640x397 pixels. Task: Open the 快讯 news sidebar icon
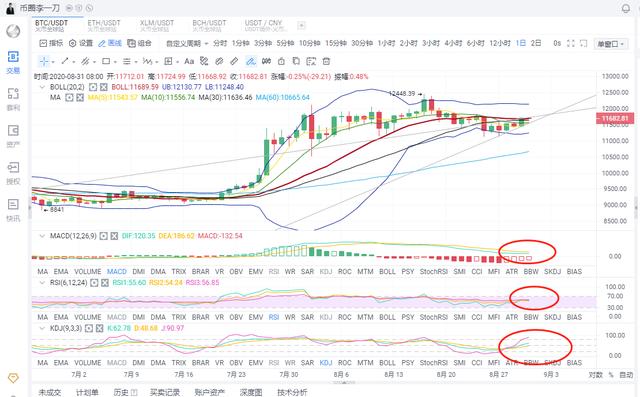(13, 210)
